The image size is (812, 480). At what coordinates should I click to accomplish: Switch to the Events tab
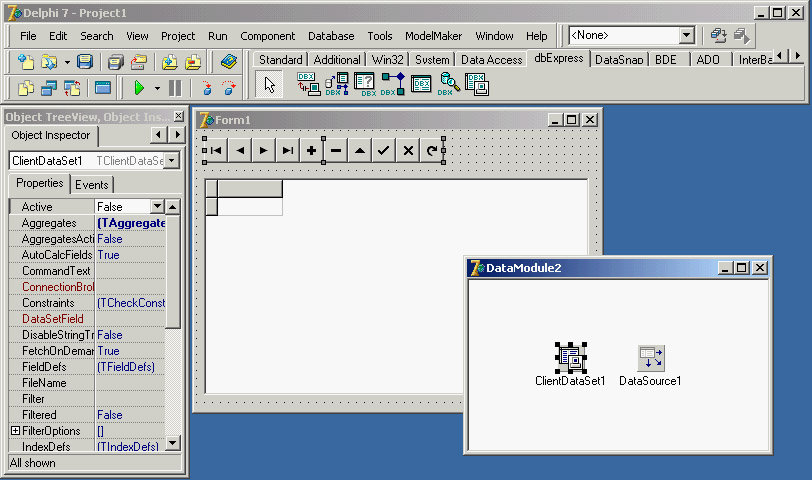tap(92, 184)
